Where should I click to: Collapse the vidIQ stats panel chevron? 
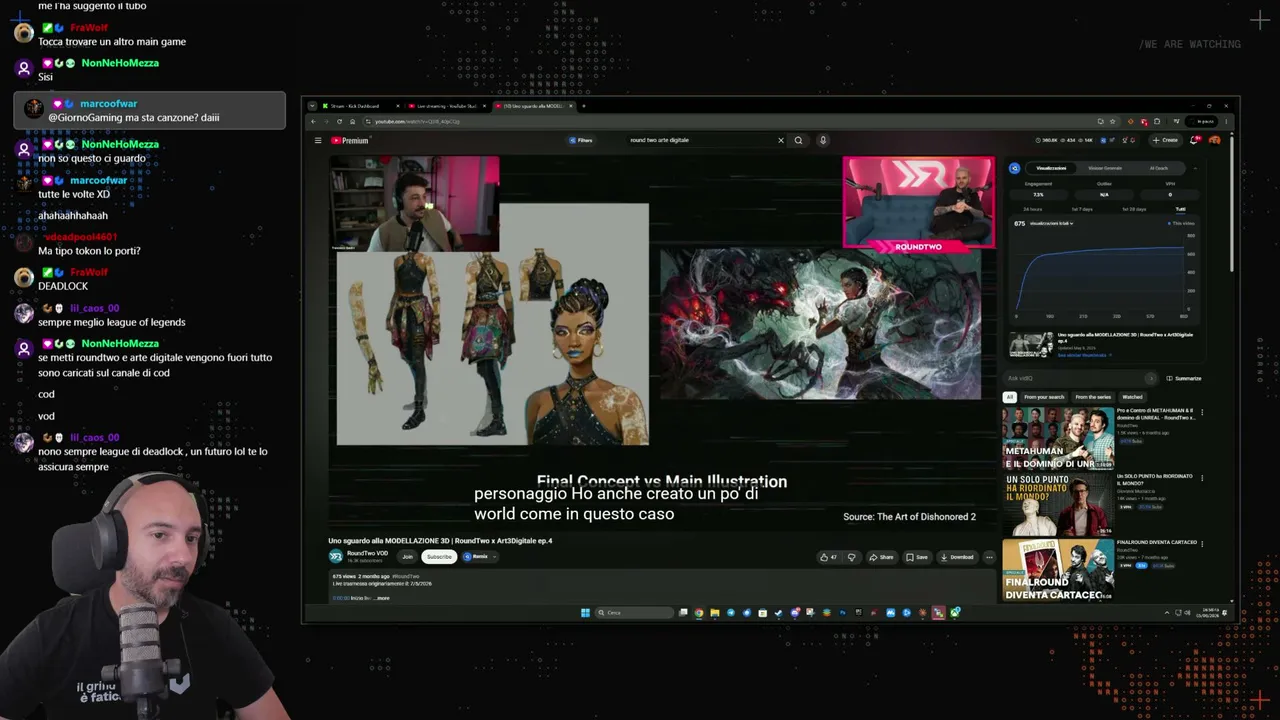(1195, 168)
